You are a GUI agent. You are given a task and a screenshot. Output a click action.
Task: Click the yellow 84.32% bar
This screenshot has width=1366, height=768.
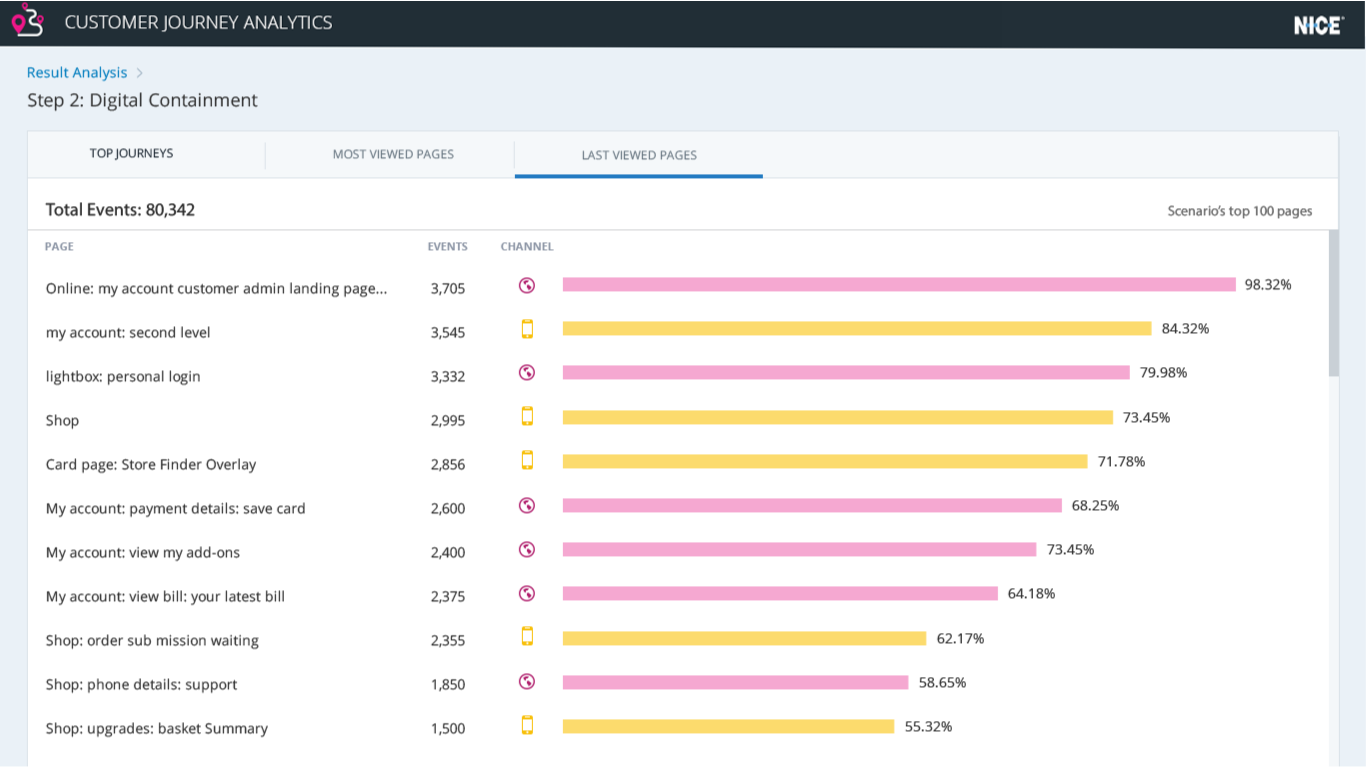click(x=857, y=329)
